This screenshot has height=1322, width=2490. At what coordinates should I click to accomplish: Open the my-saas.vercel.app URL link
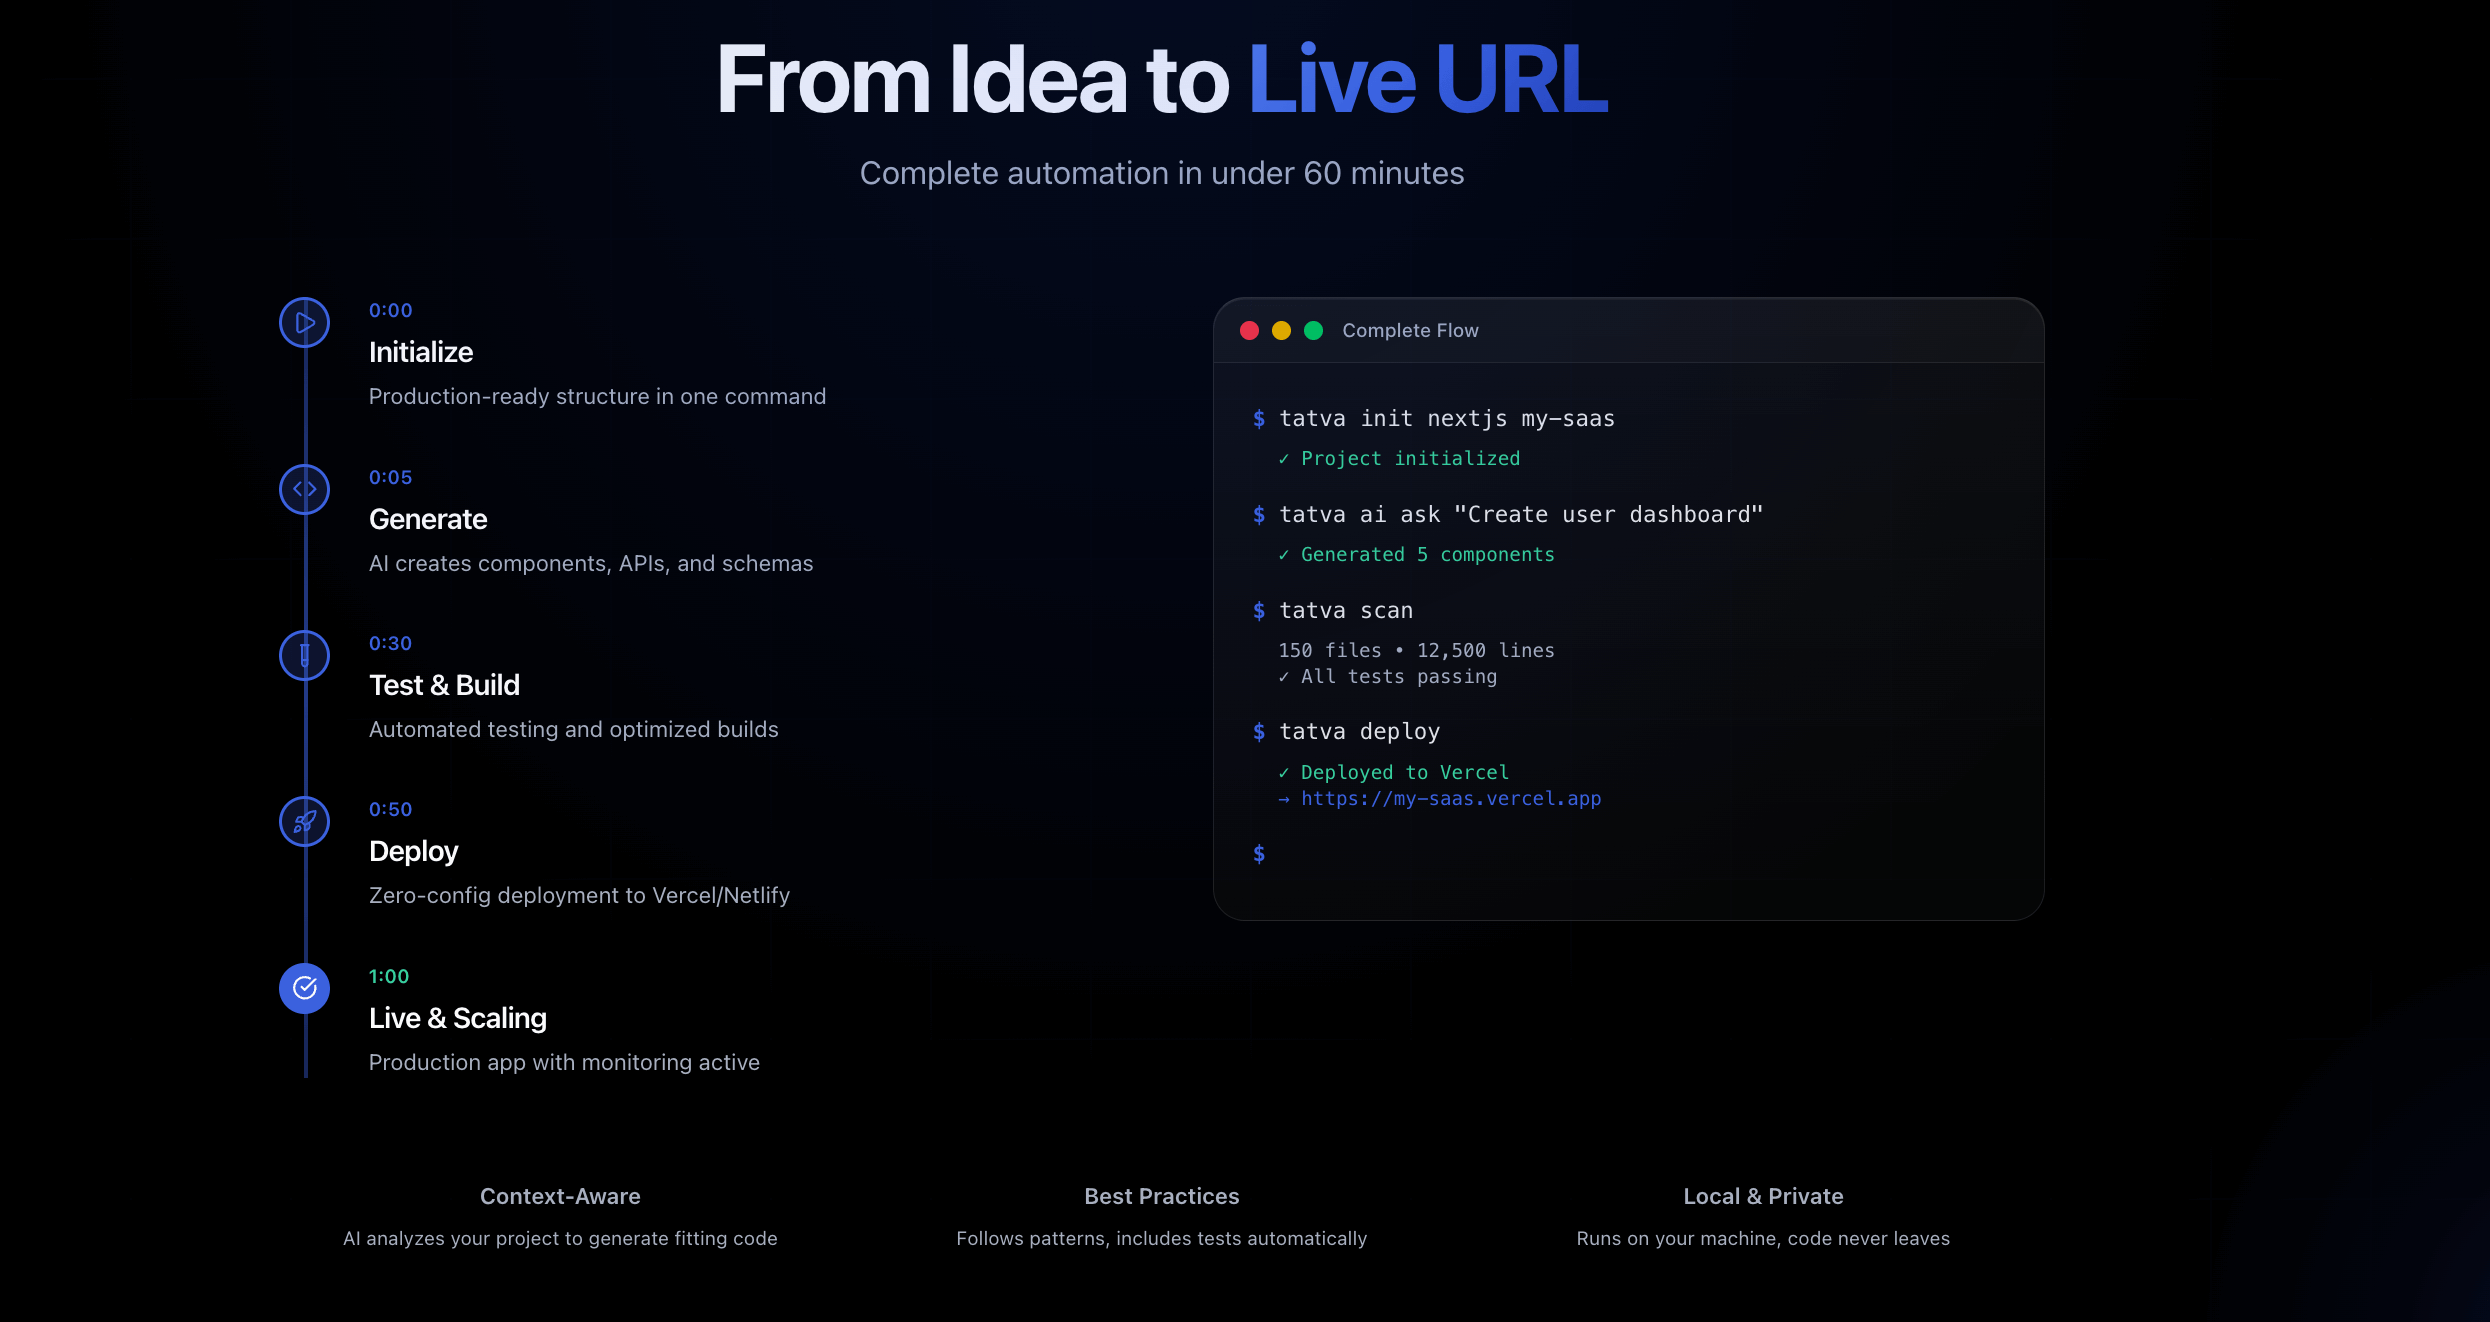tap(1450, 799)
